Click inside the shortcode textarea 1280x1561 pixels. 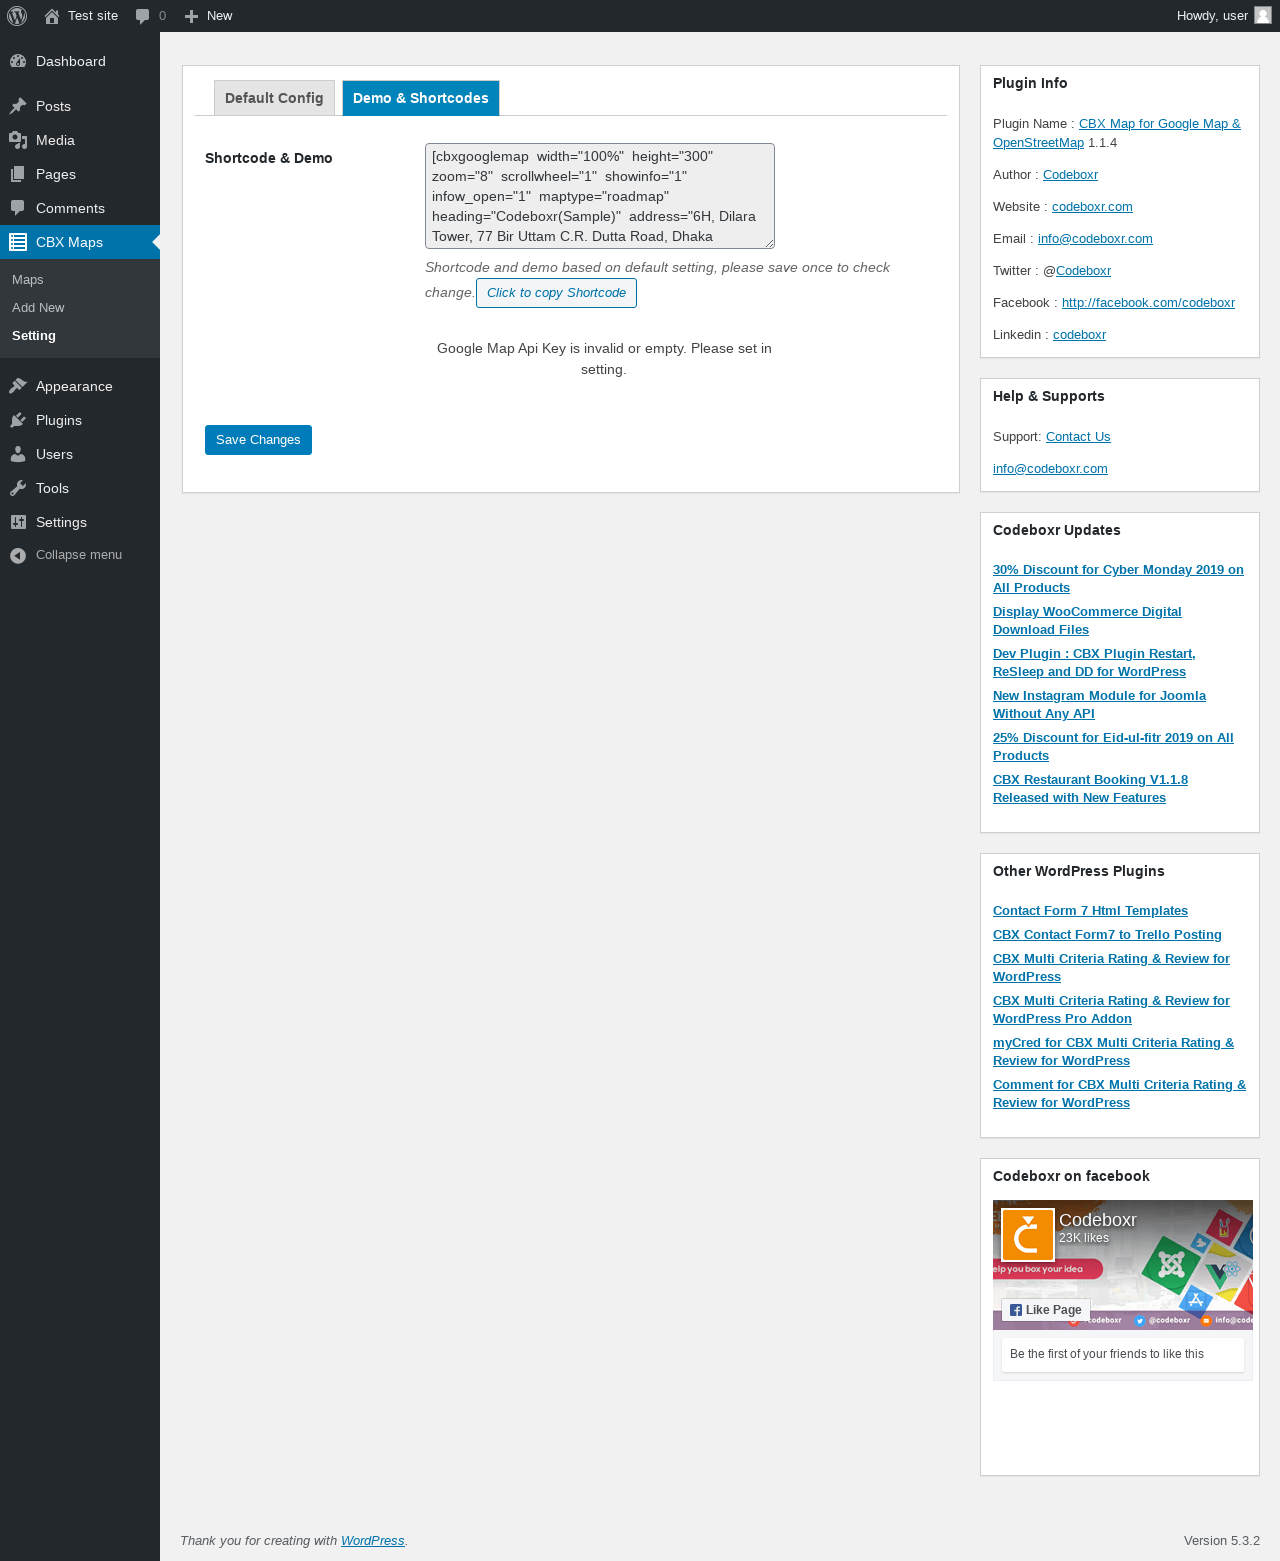pos(600,196)
